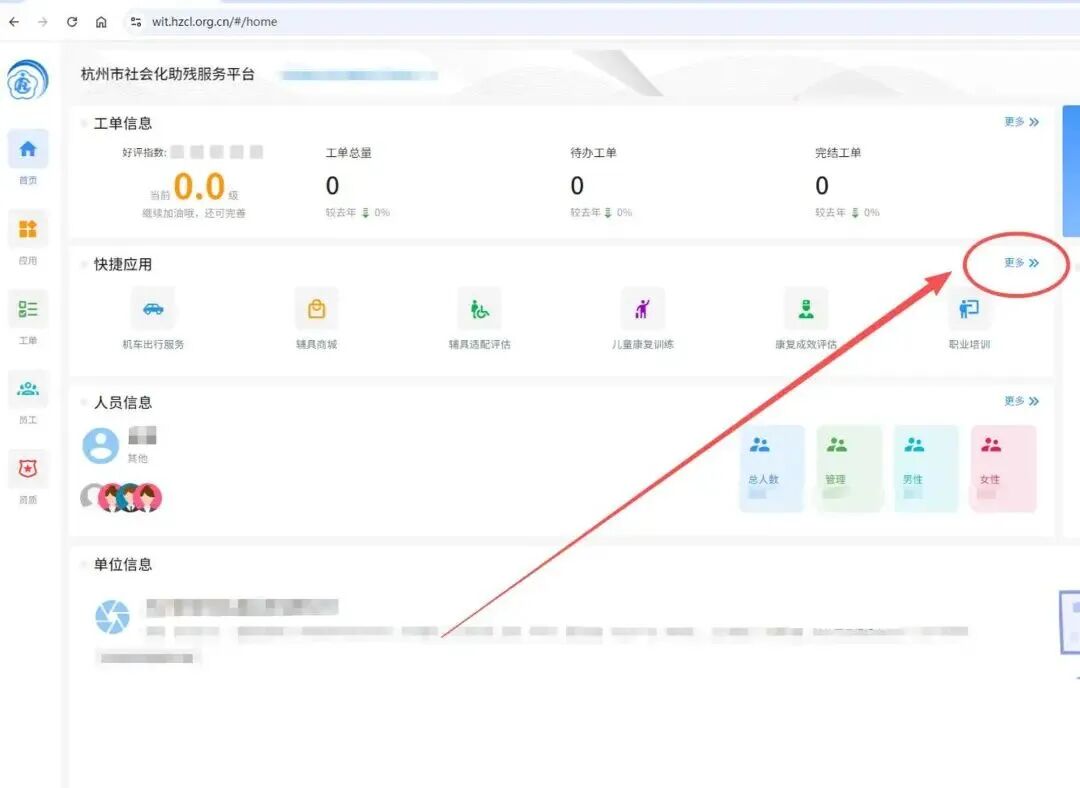Screen dimensions: 1080x788
Task: Open 应用 apps in sidebar
Action: click(x=28, y=238)
